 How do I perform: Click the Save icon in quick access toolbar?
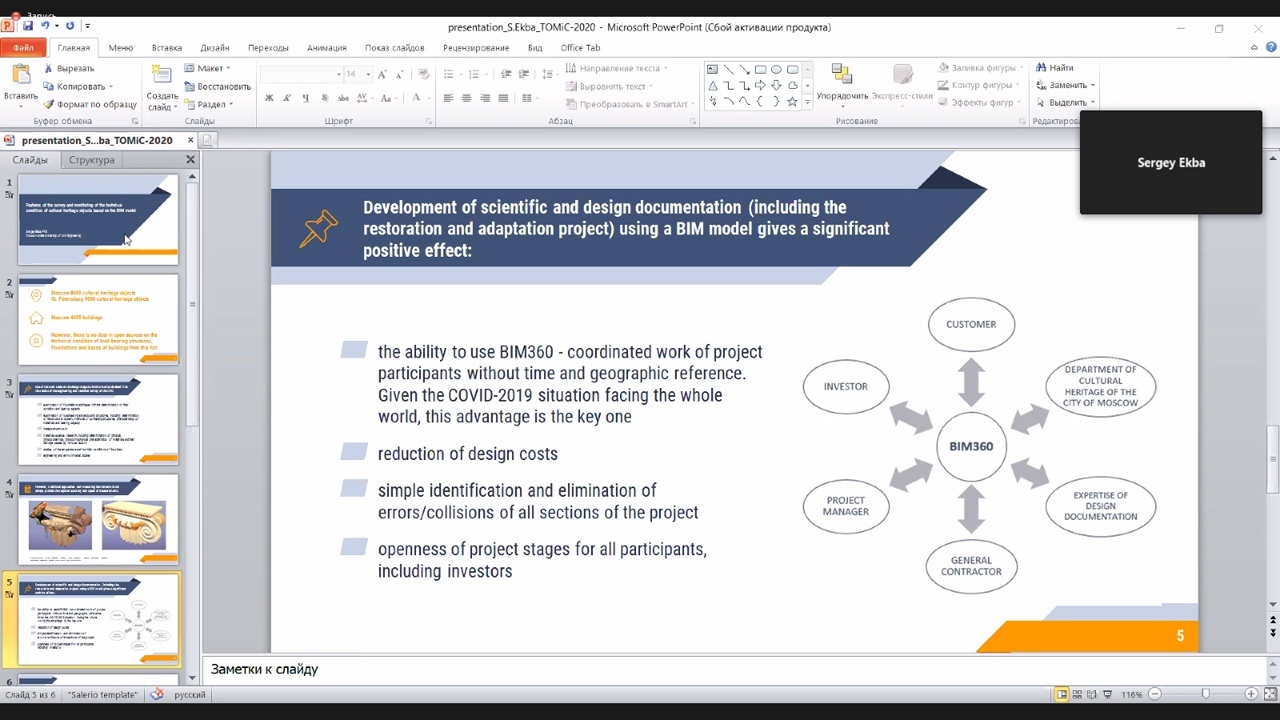(28, 26)
